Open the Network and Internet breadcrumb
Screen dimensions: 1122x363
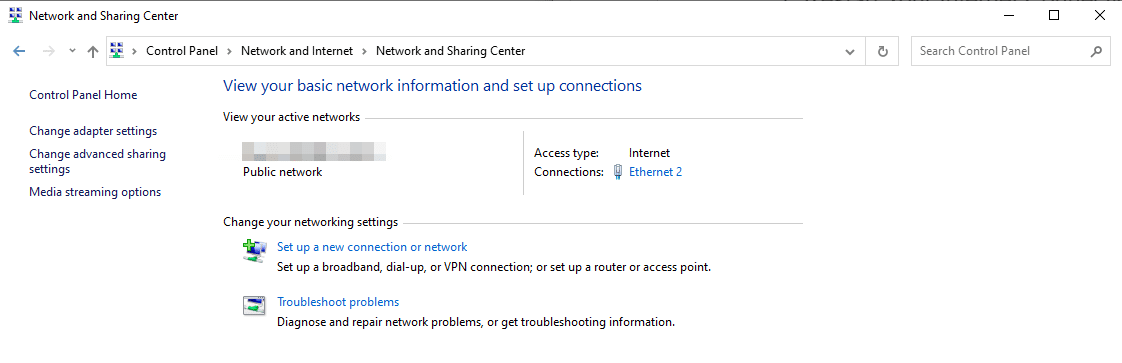(297, 51)
